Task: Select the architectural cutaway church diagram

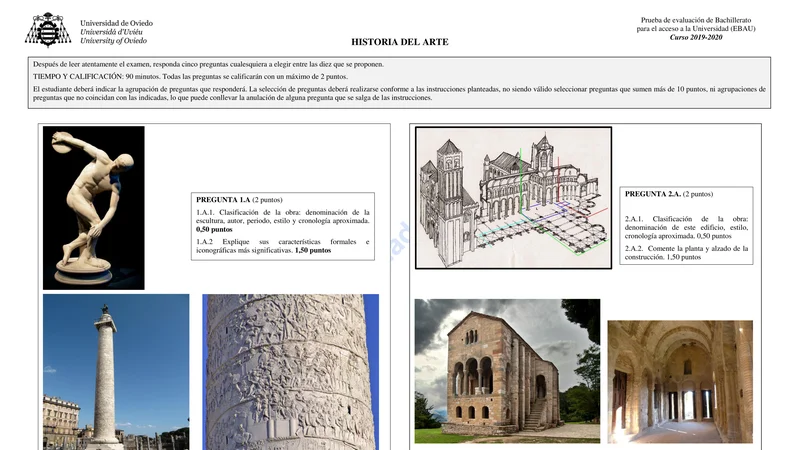Action: click(513, 197)
